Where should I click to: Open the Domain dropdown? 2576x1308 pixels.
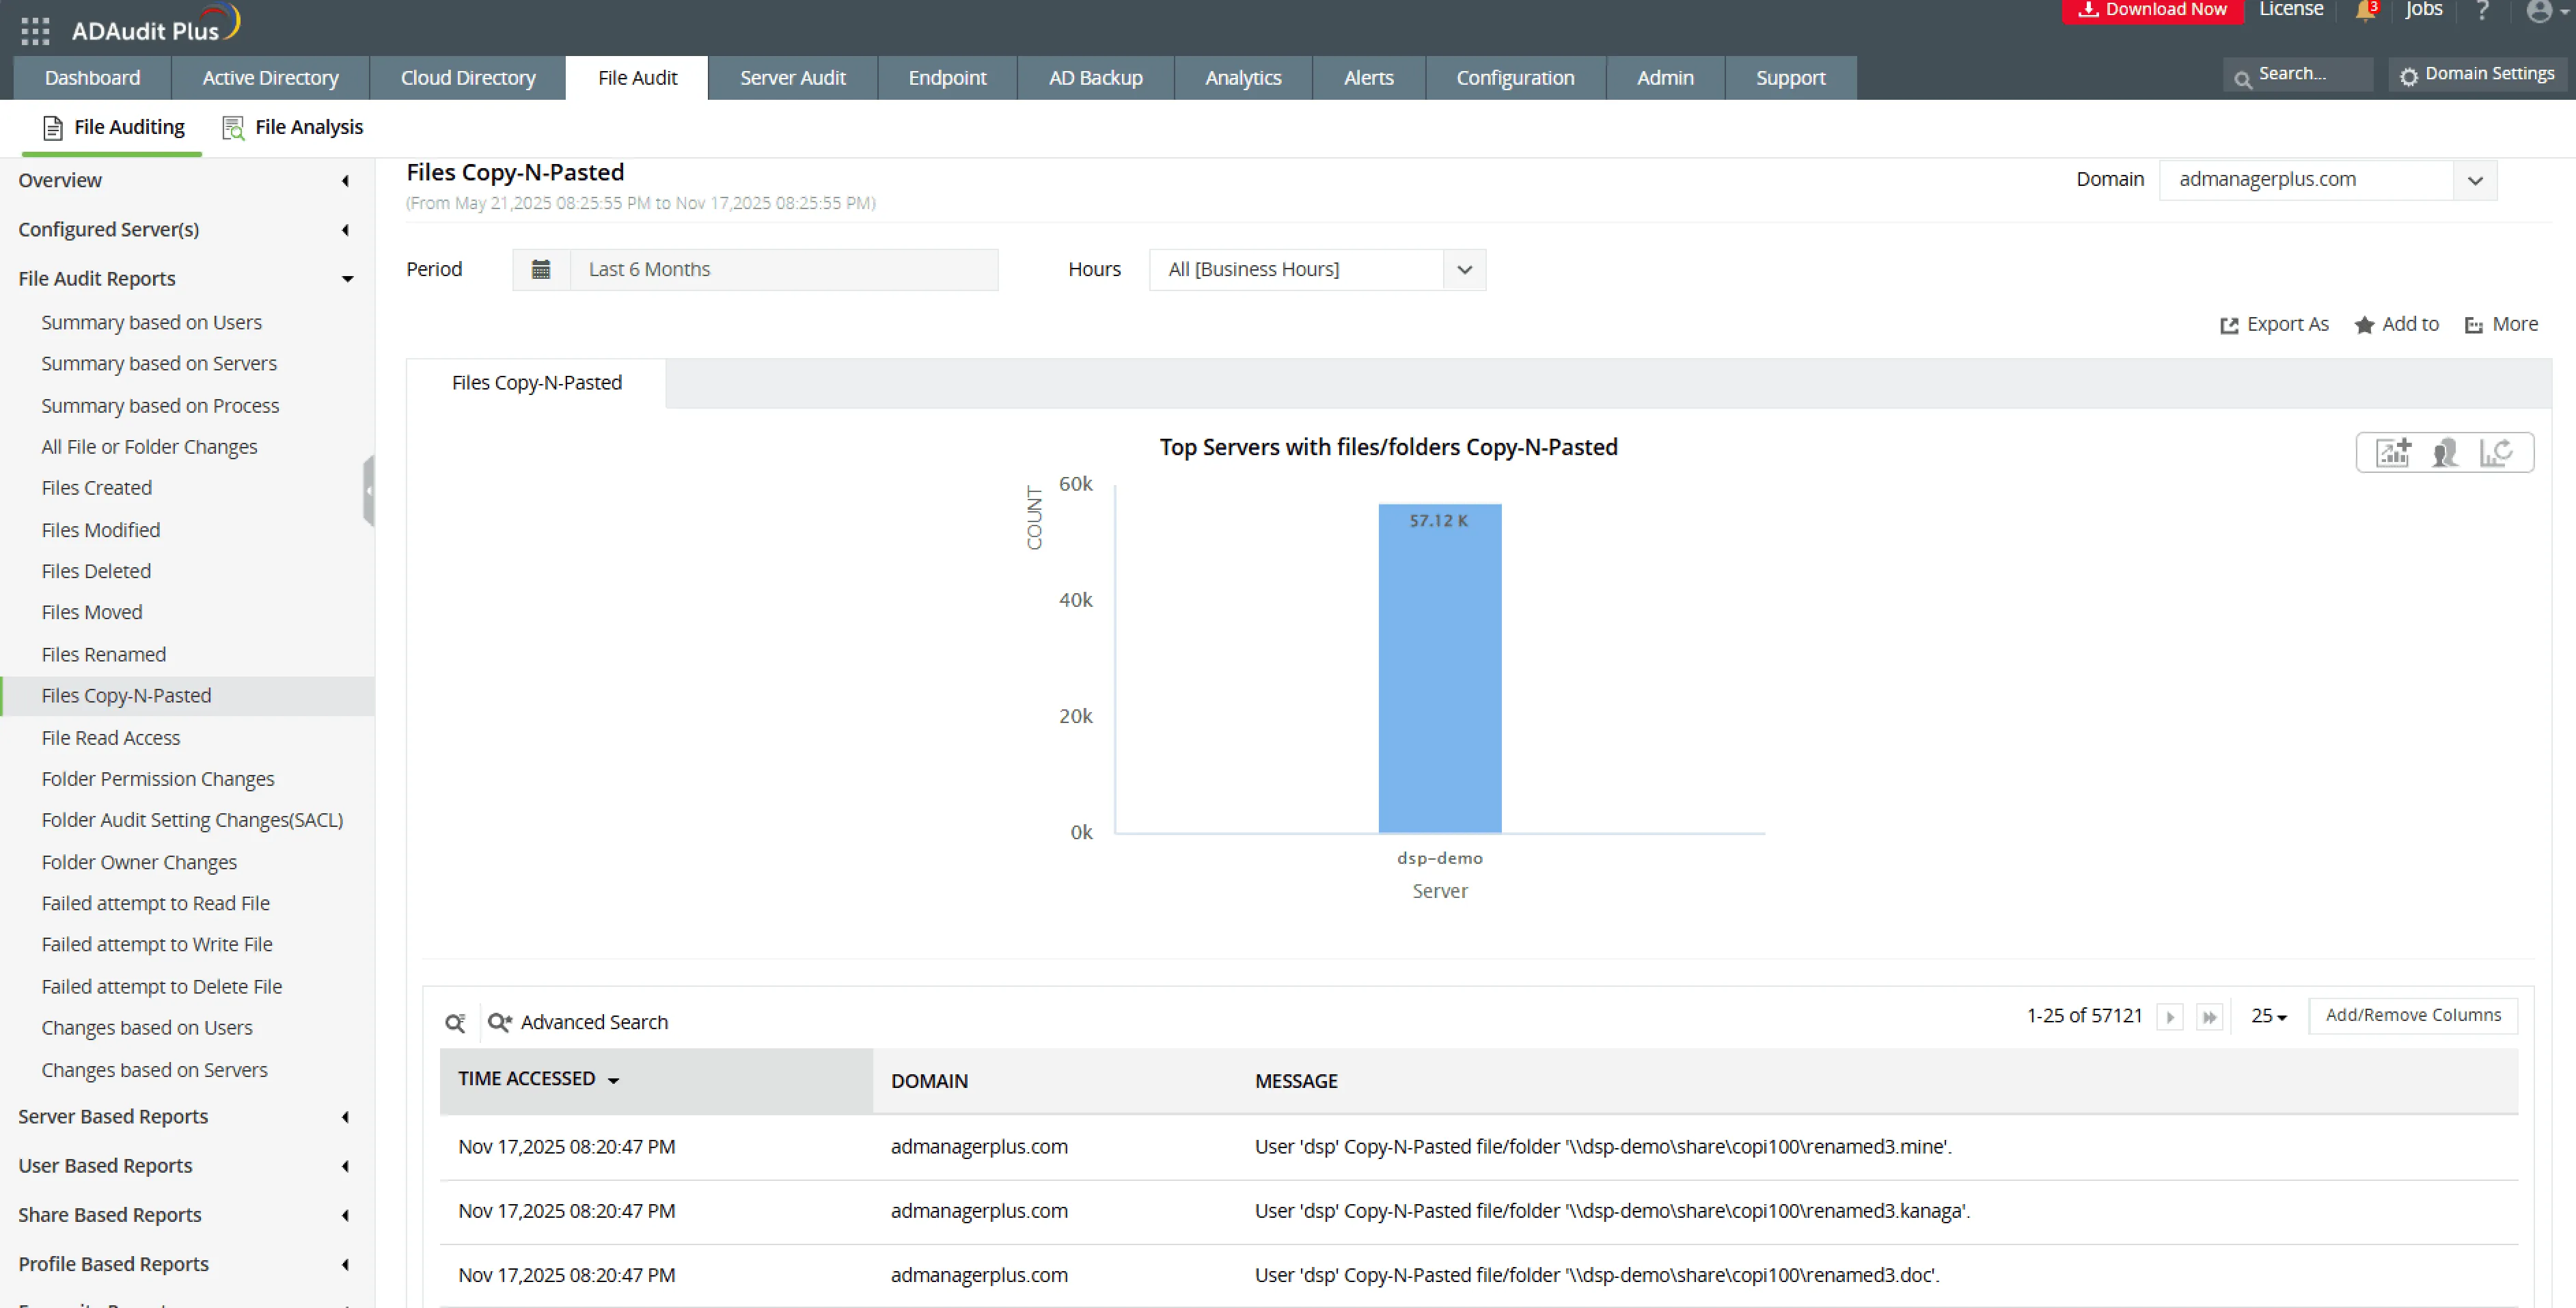click(2328, 181)
